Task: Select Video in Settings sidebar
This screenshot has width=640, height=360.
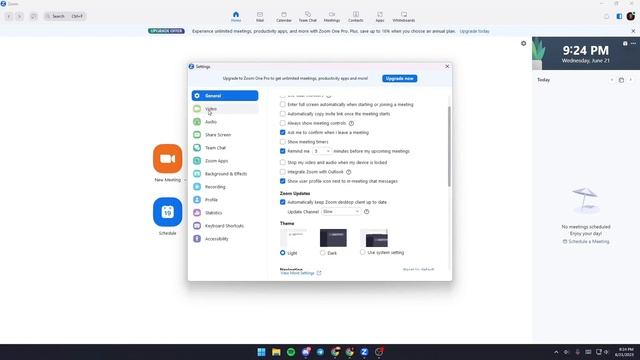Action: [x=225, y=109]
